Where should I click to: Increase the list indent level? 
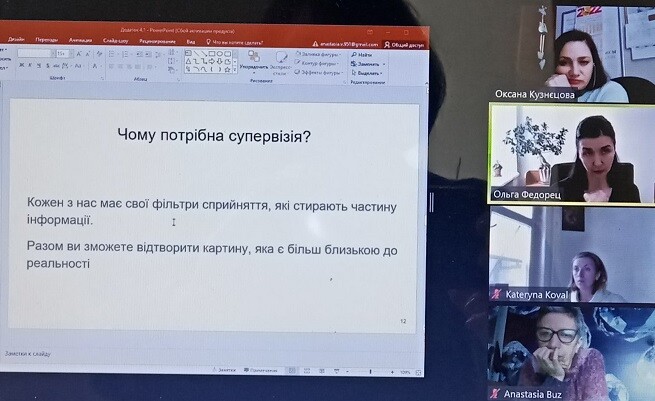(x=148, y=54)
